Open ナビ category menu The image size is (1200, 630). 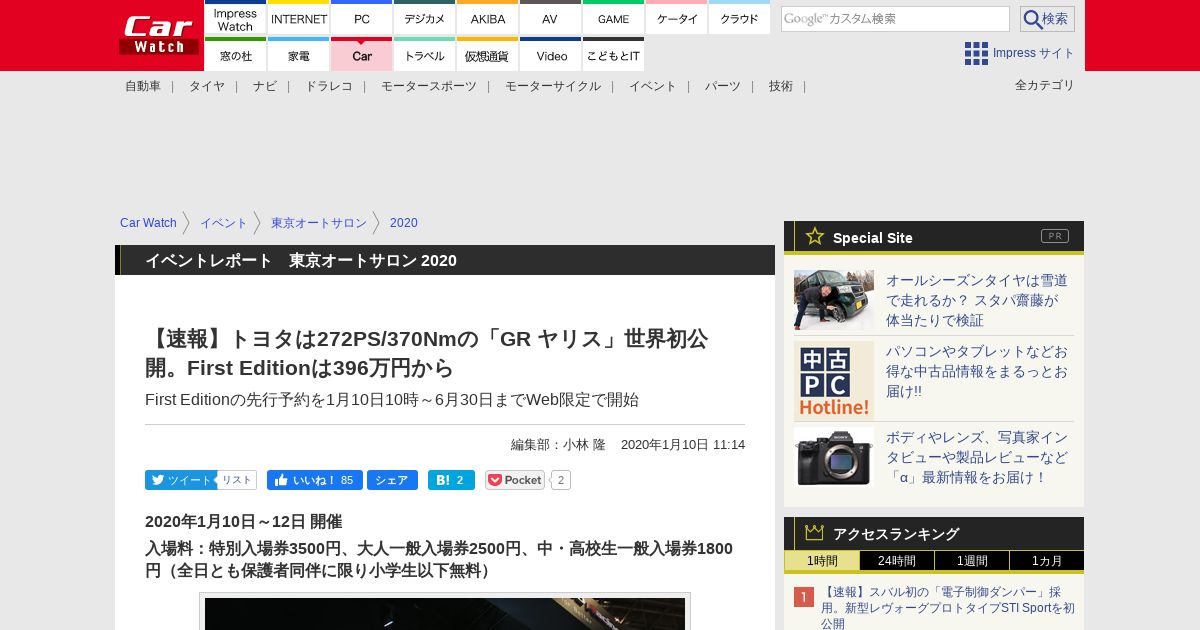[x=265, y=86]
